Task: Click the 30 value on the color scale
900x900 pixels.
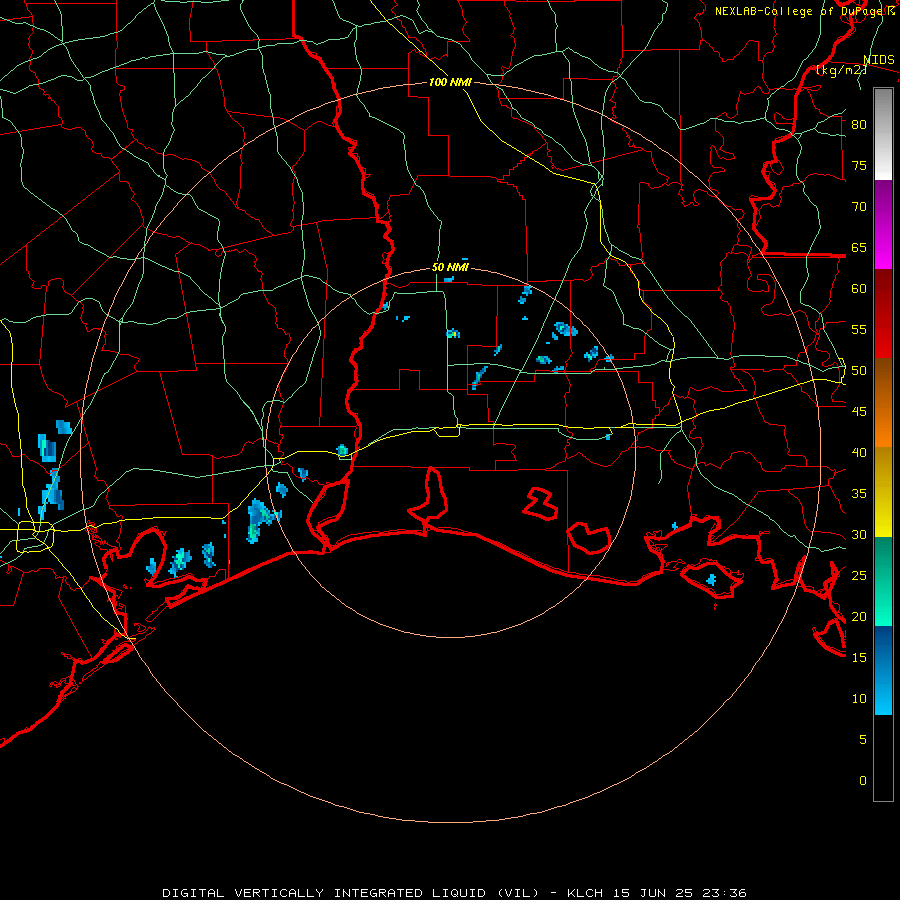Action: tap(859, 535)
